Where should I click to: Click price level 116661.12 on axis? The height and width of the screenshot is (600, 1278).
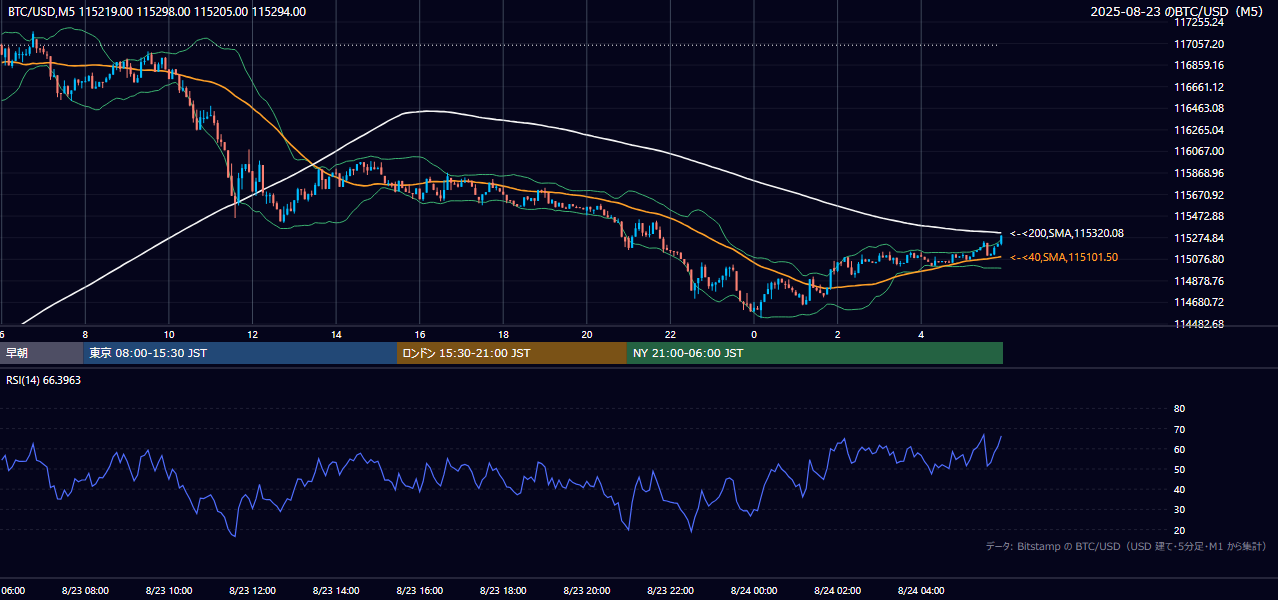coord(1198,87)
